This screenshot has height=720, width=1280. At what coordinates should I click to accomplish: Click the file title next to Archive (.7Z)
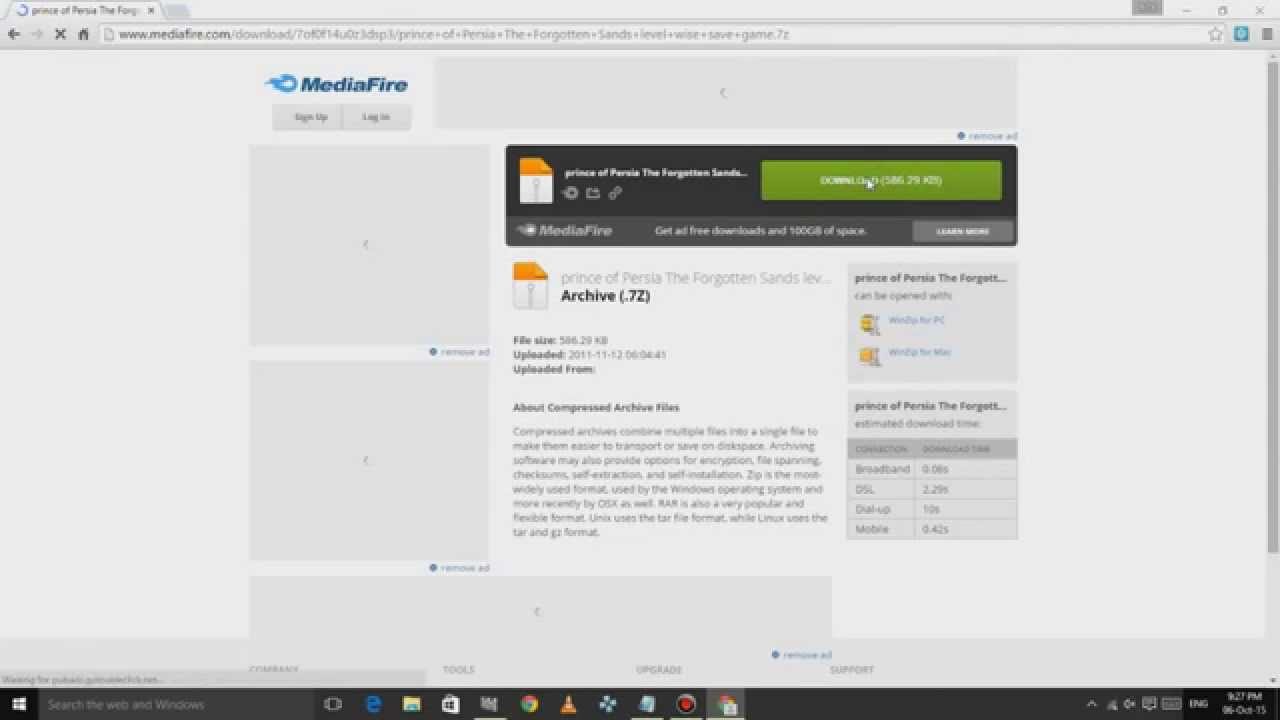696,278
